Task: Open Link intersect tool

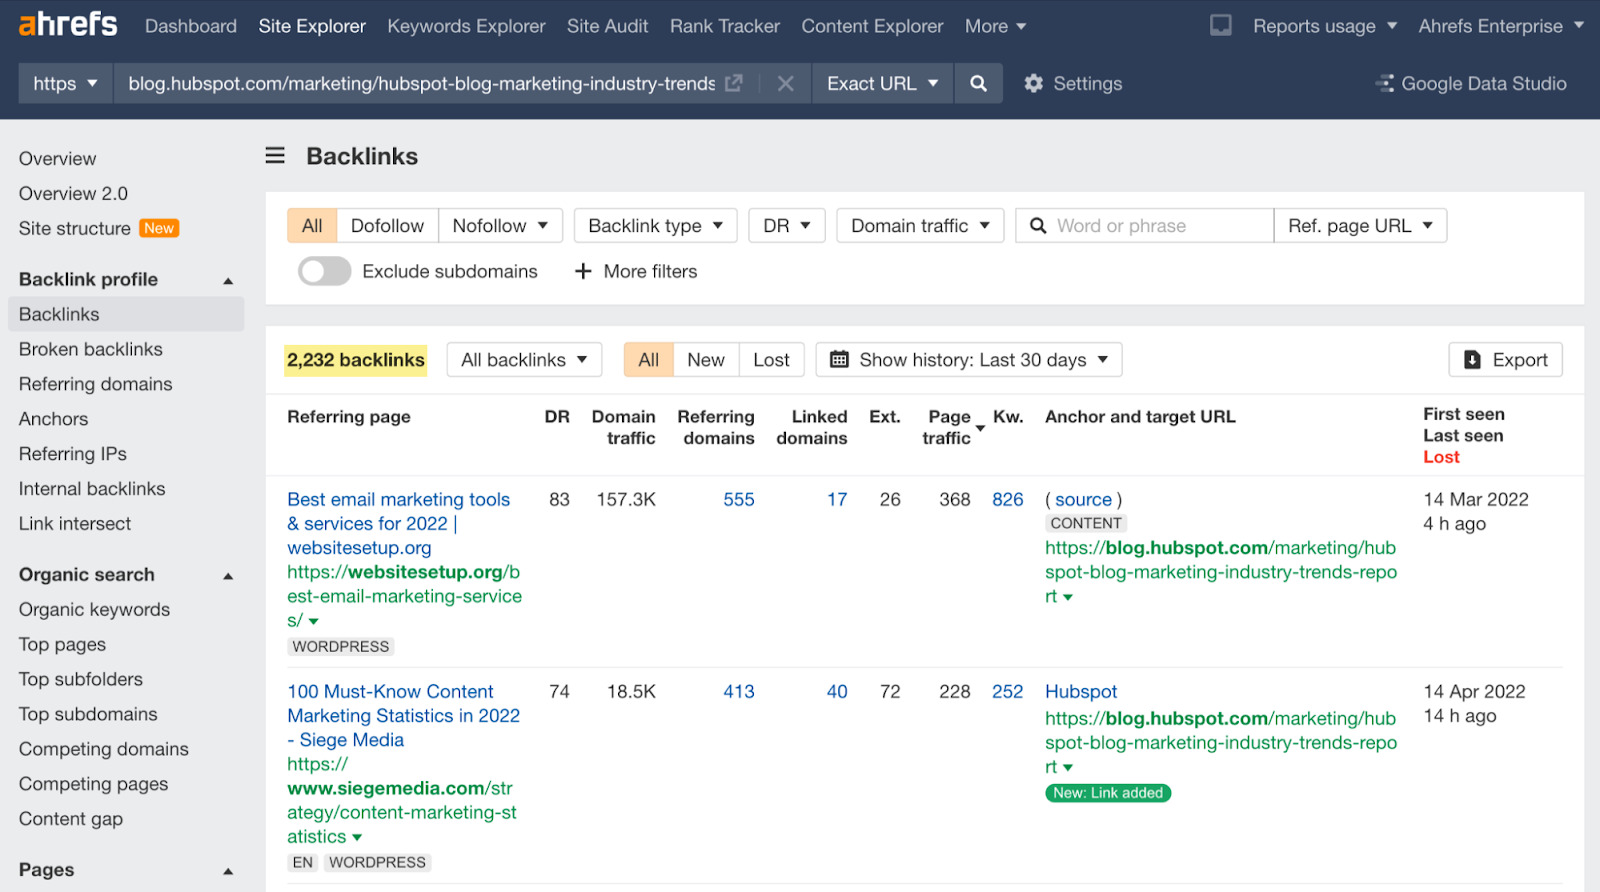Action: click(75, 524)
